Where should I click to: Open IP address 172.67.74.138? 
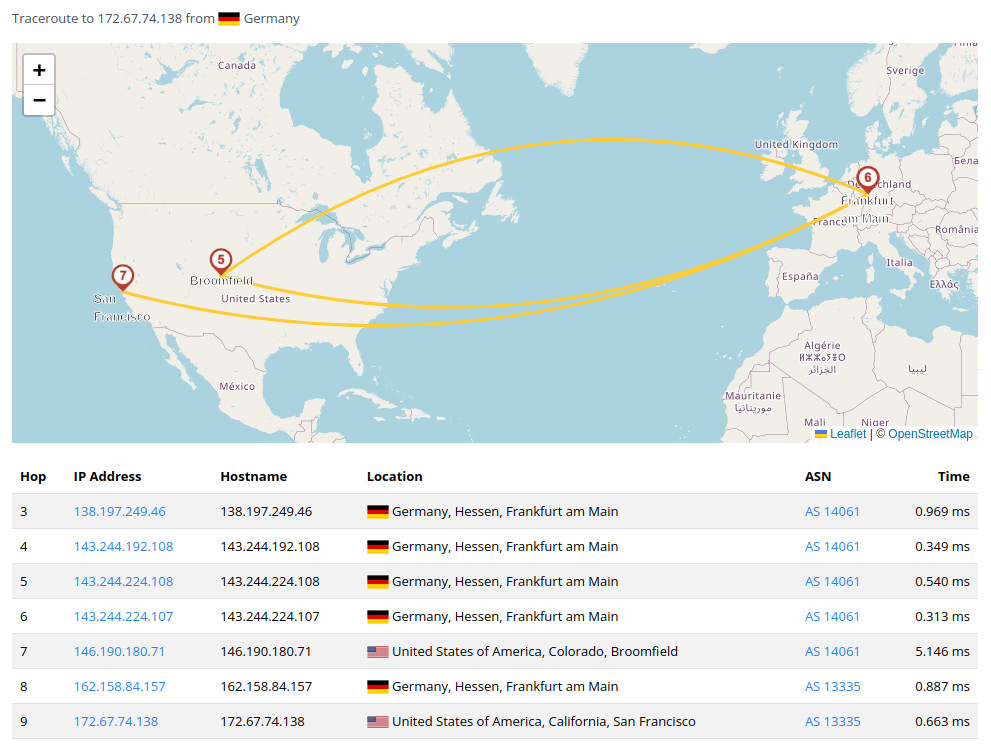click(115, 721)
